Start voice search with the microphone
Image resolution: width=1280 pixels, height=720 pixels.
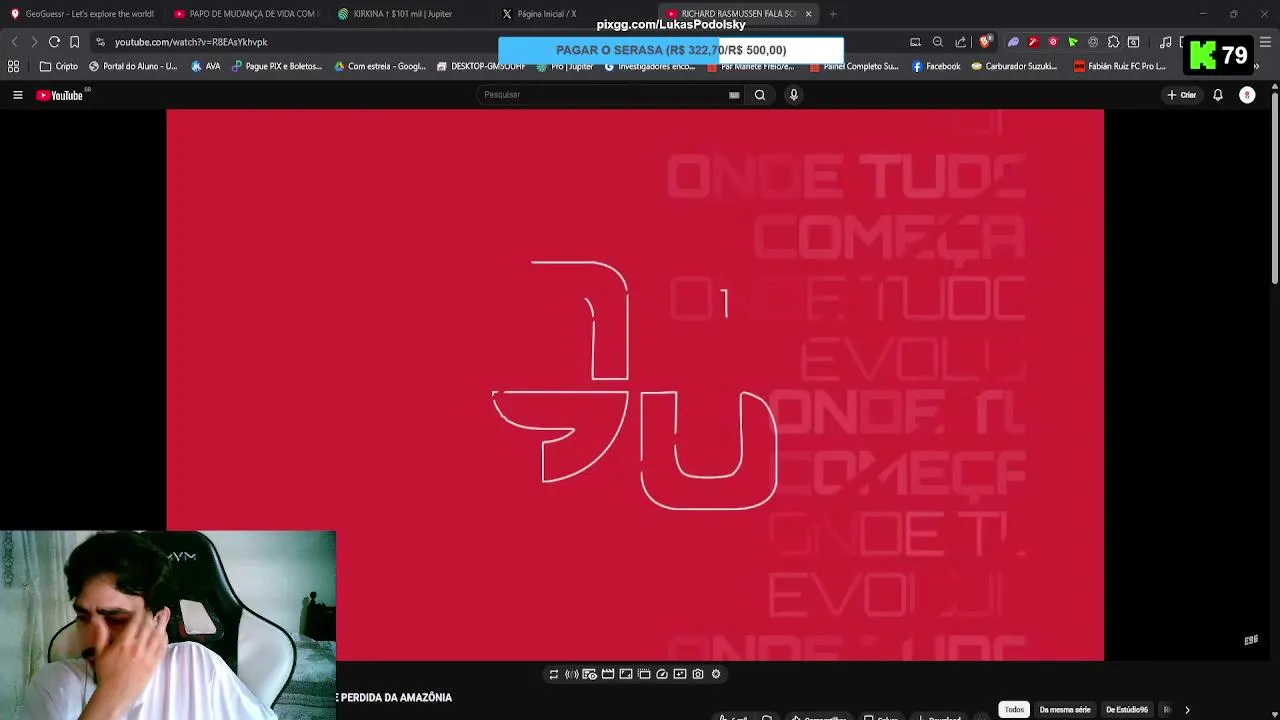tap(794, 95)
